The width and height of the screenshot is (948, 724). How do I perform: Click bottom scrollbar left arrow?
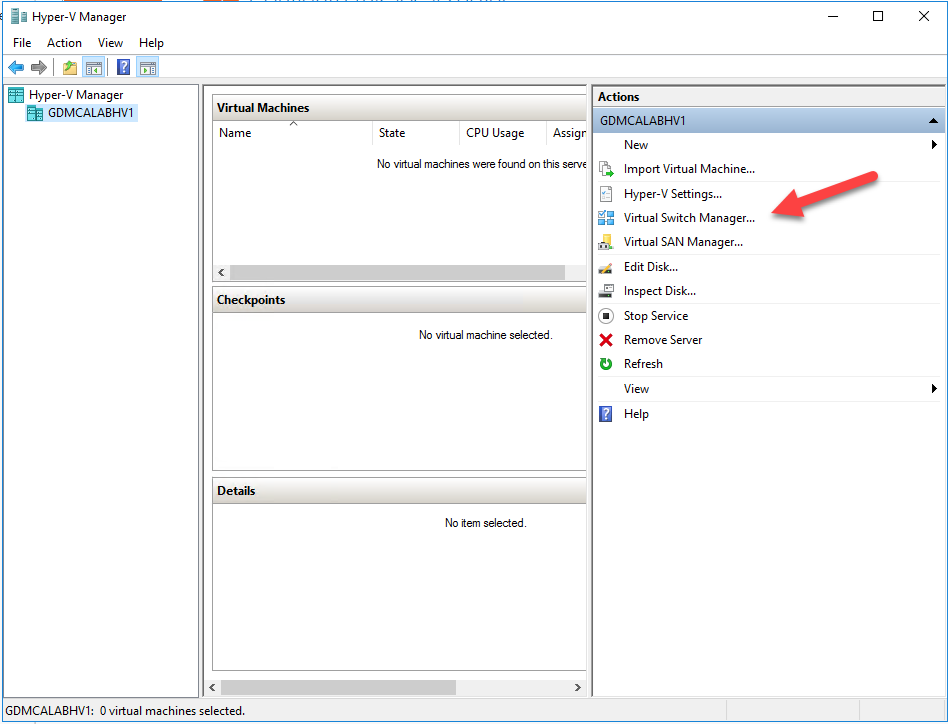click(212, 688)
